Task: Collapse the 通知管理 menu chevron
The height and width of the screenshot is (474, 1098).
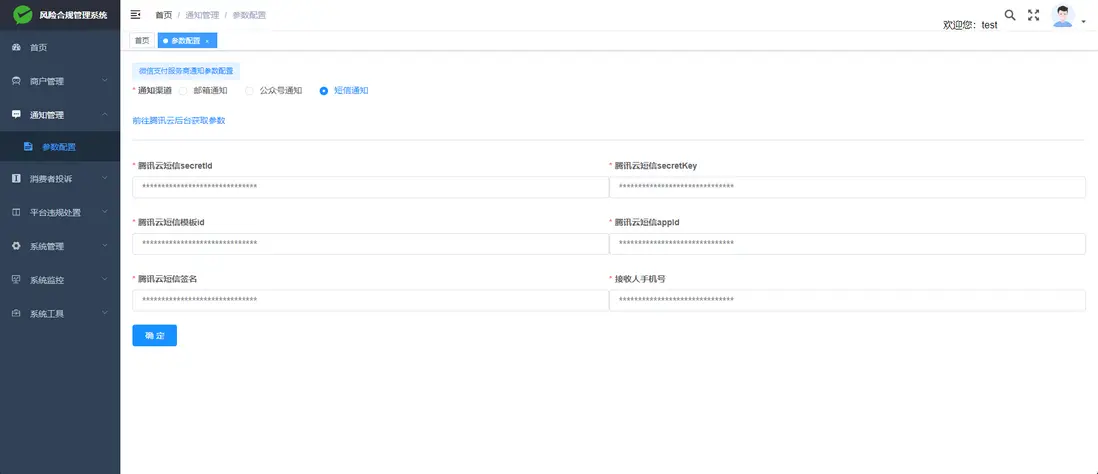Action: [x=104, y=114]
